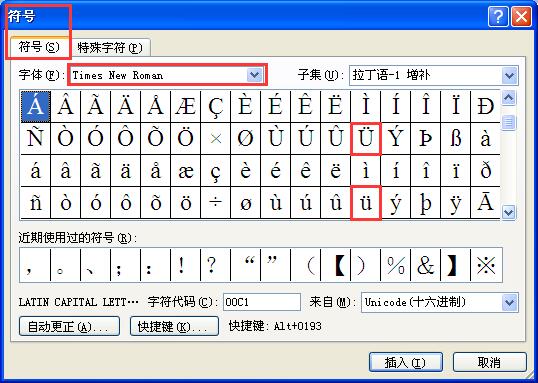The width and height of the screenshot is (538, 383).
Task: Open the Times New Roman font dropdown
Action: point(254,75)
